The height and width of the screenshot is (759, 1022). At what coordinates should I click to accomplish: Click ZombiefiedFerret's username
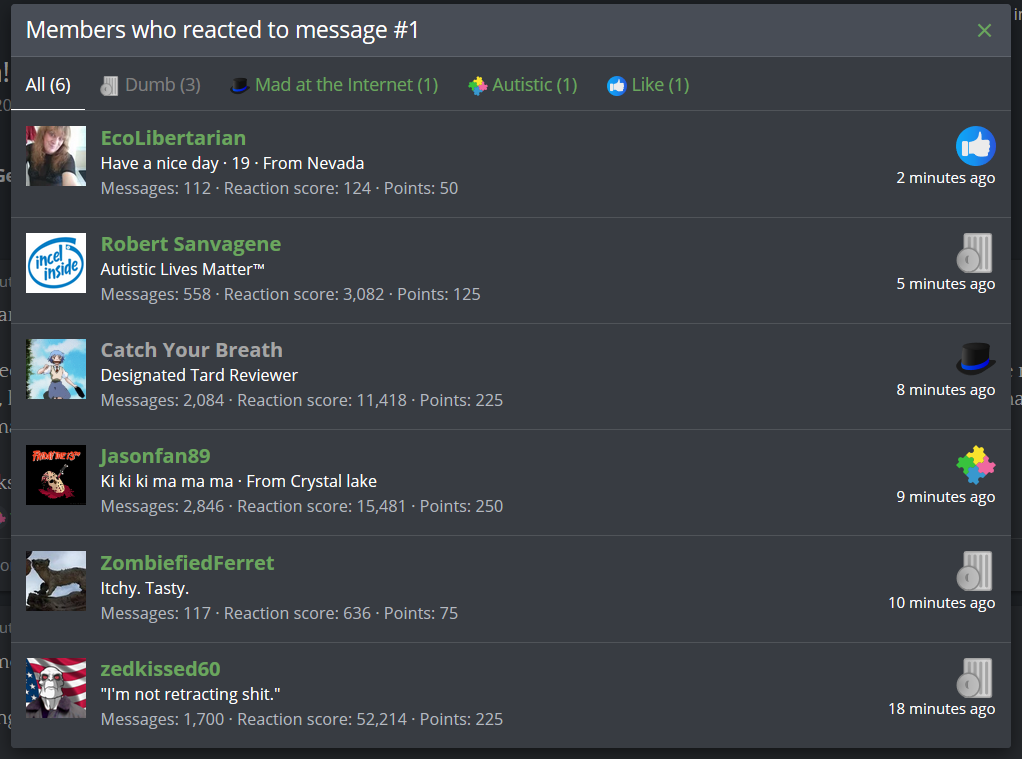(x=187, y=563)
